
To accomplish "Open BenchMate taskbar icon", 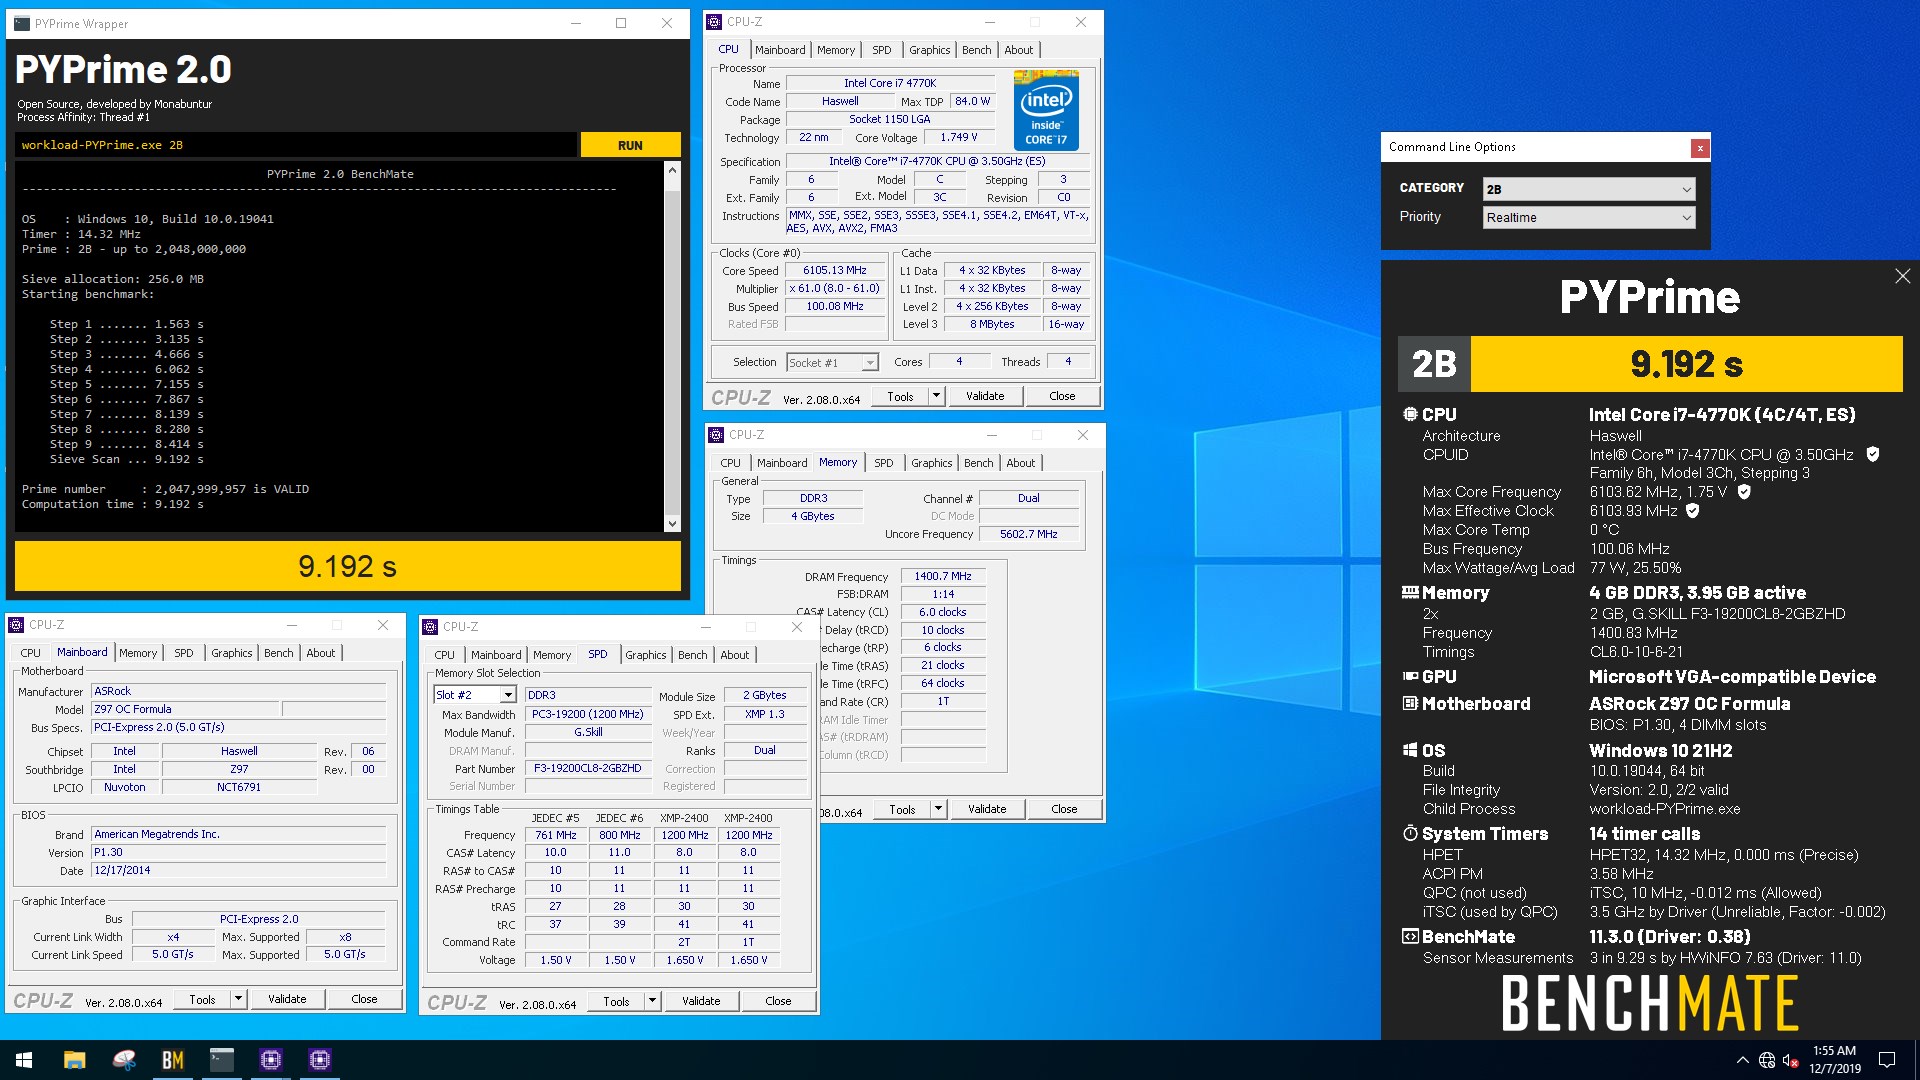I will (172, 1060).
